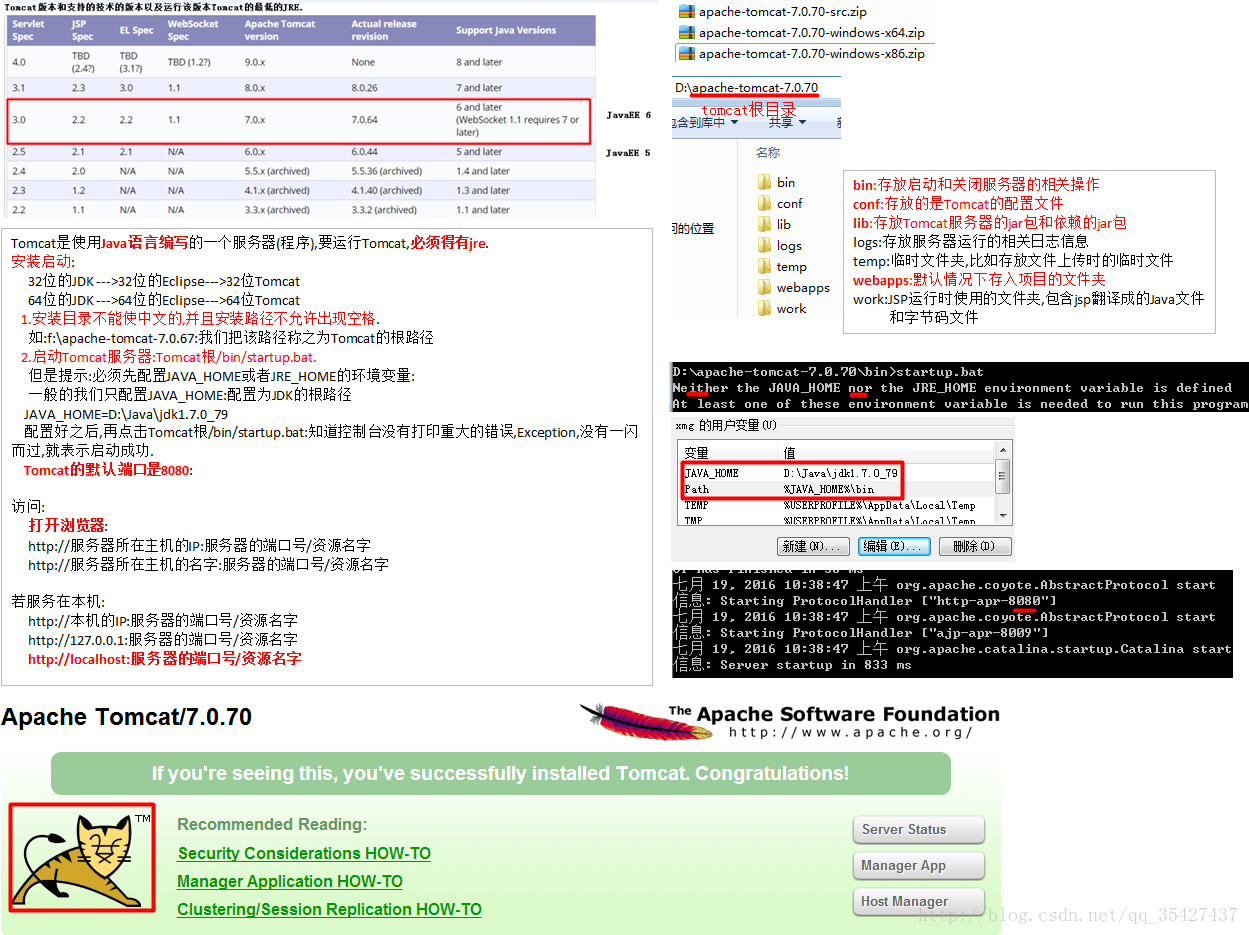
Task: Open the 共享 dropdown in Explorer toolbar
Action: point(787,122)
